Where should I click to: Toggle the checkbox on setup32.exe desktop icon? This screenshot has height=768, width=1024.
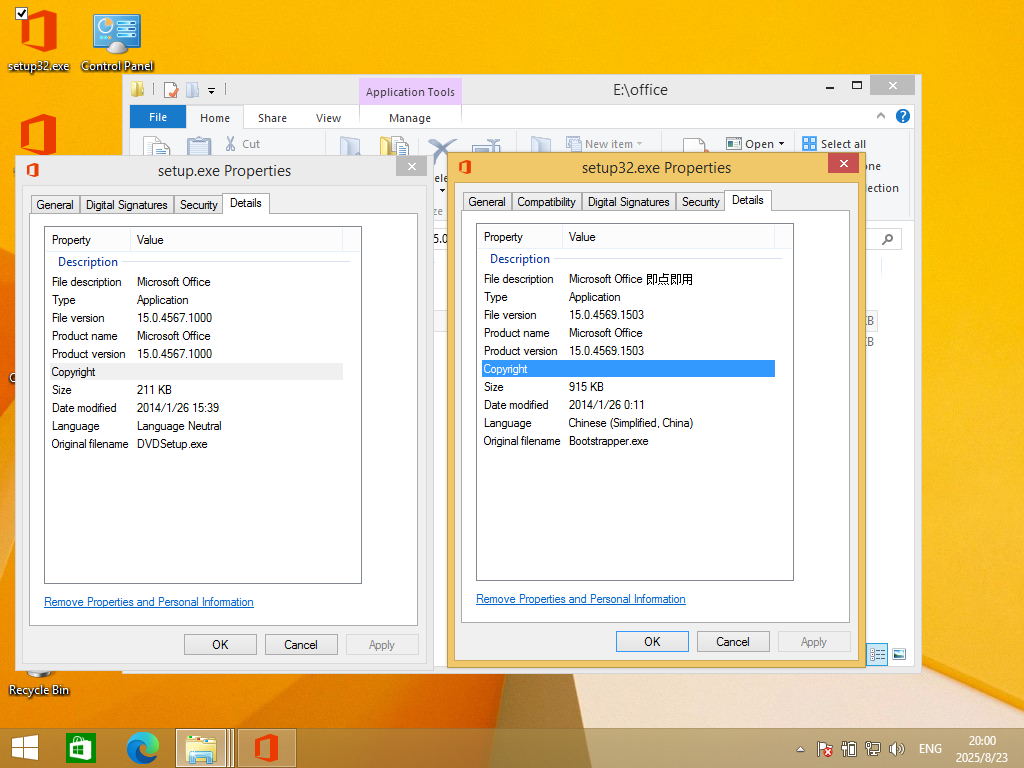pos(22,13)
